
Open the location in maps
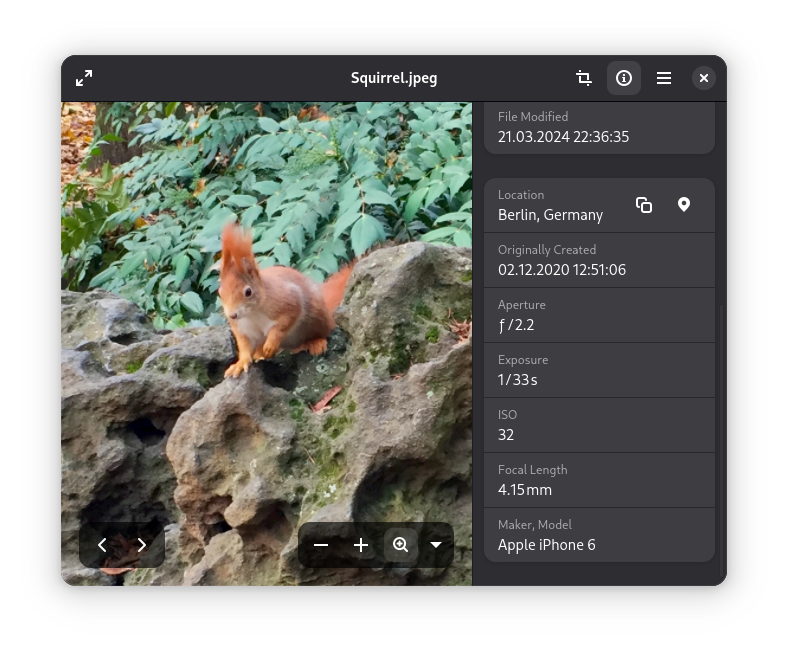(684, 205)
